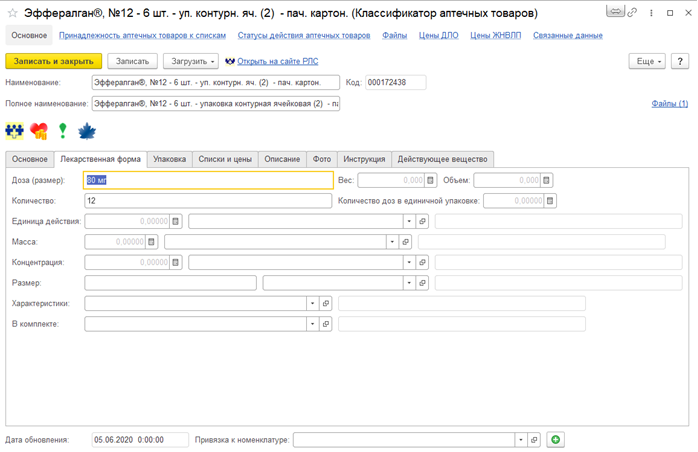698x452 pixels.
Task: Open the Действующее вещество tab
Action: coord(442,159)
